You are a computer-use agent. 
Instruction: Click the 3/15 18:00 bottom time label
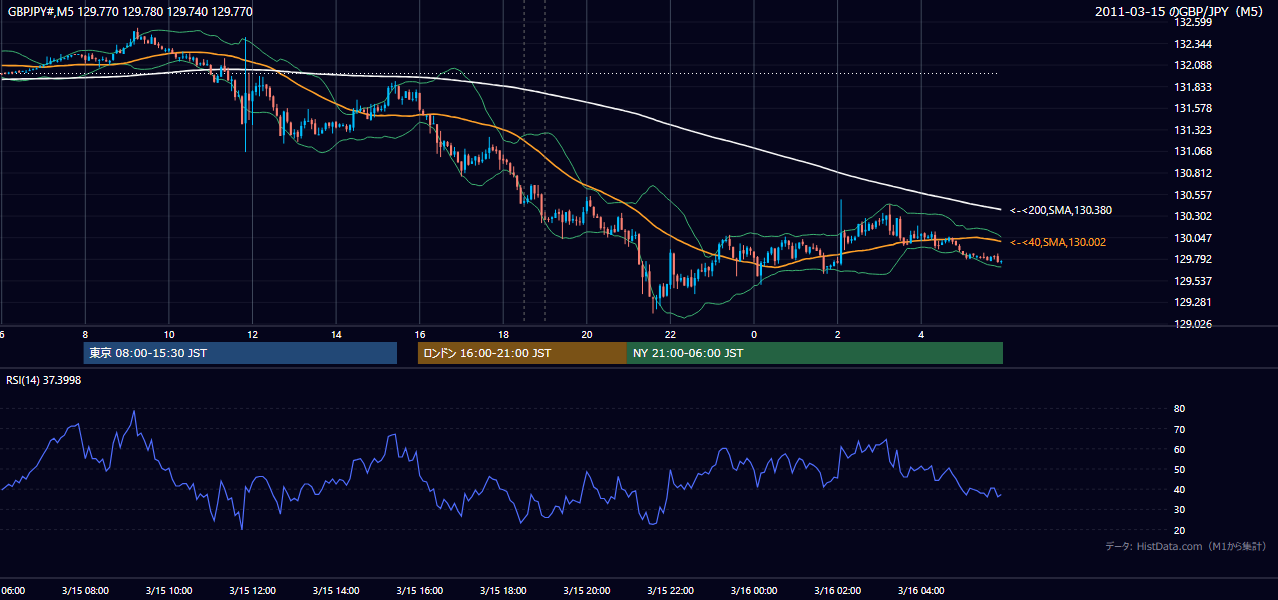pos(503,591)
